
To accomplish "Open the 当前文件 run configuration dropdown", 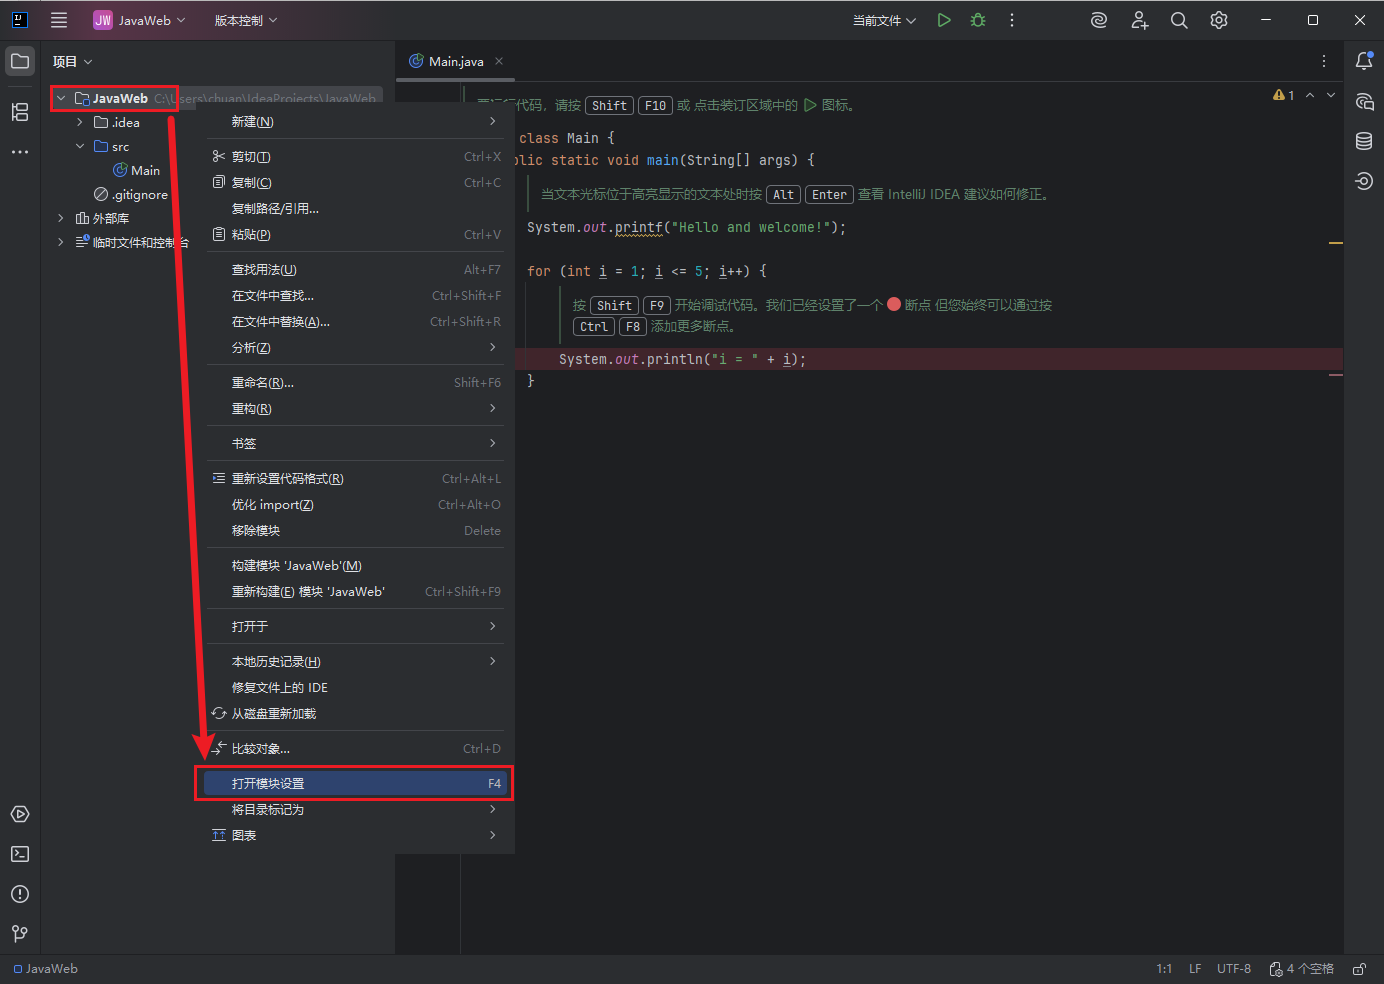I will click(884, 20).
